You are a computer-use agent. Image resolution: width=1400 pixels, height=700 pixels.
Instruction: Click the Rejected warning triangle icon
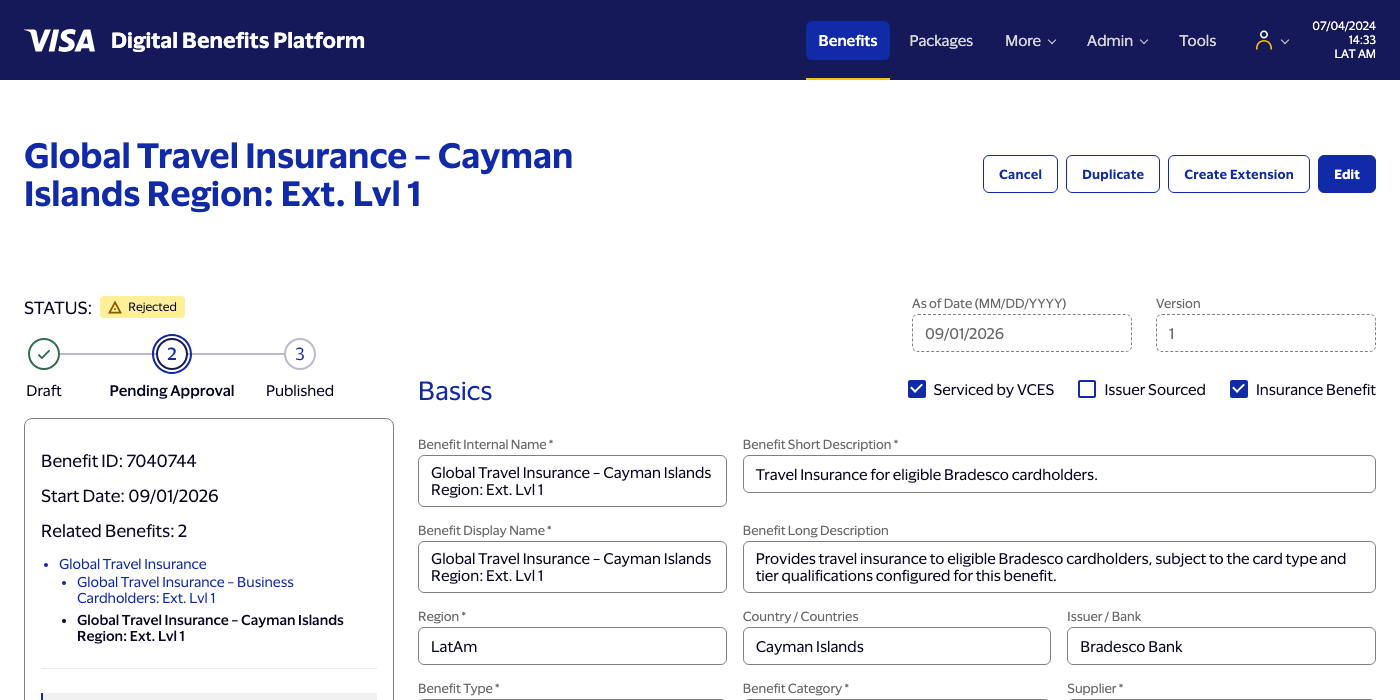[115, 307]
